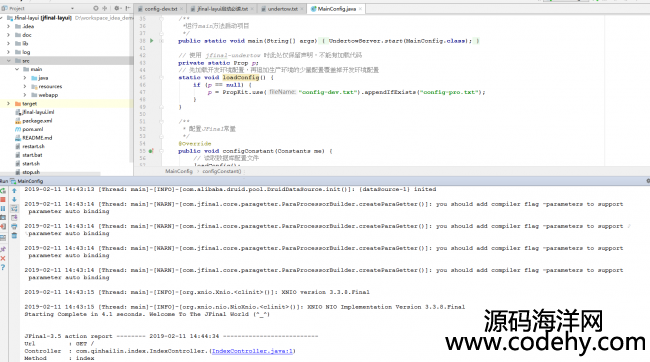
Task: Open the IndexController.java:1 link in console
Action: 252,351
